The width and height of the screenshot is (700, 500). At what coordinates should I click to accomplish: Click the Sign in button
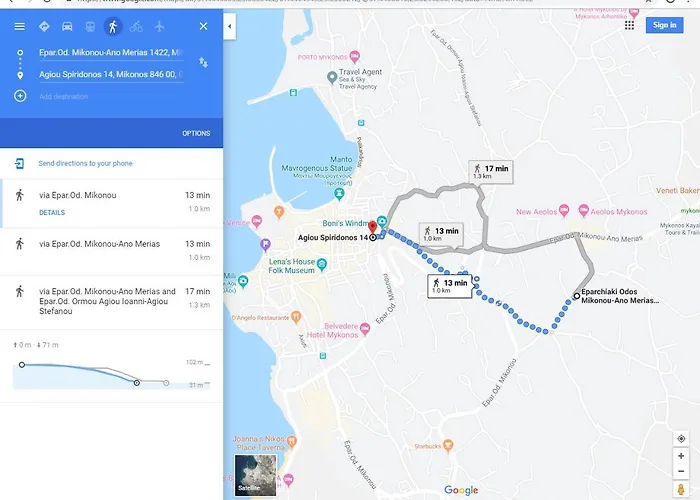[664, 25]
